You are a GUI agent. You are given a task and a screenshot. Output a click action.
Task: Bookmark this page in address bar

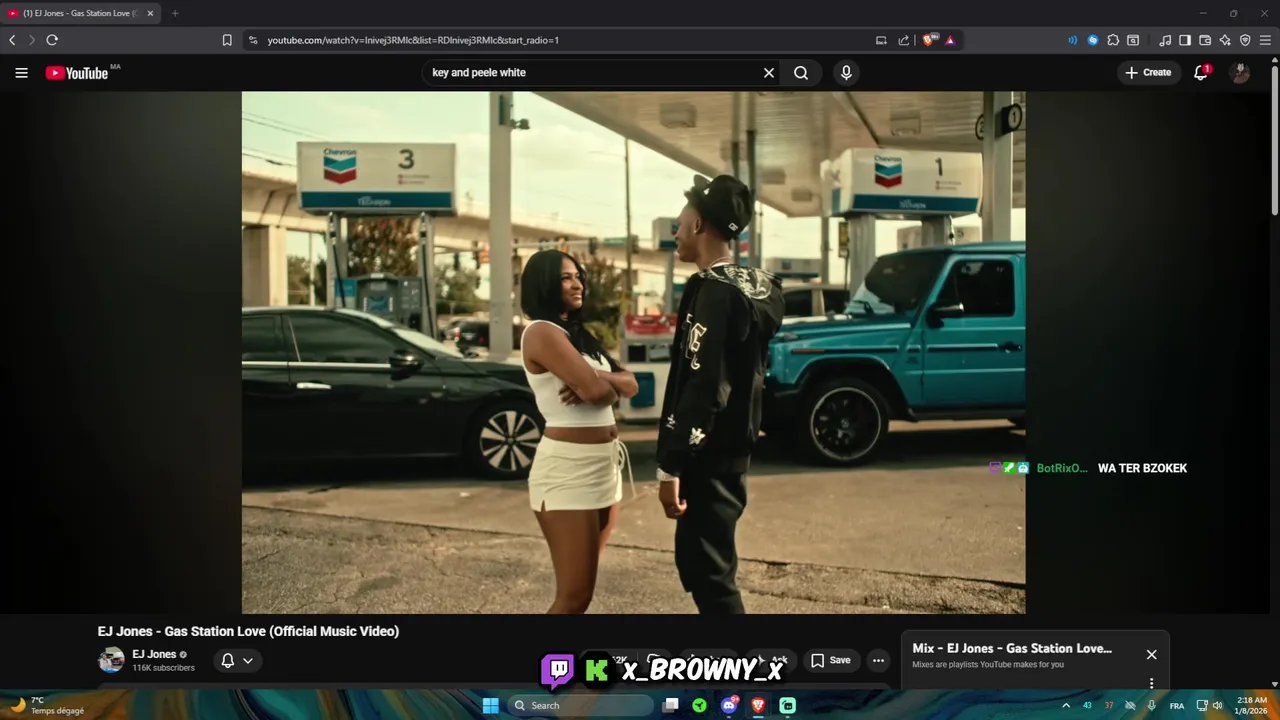227,40
